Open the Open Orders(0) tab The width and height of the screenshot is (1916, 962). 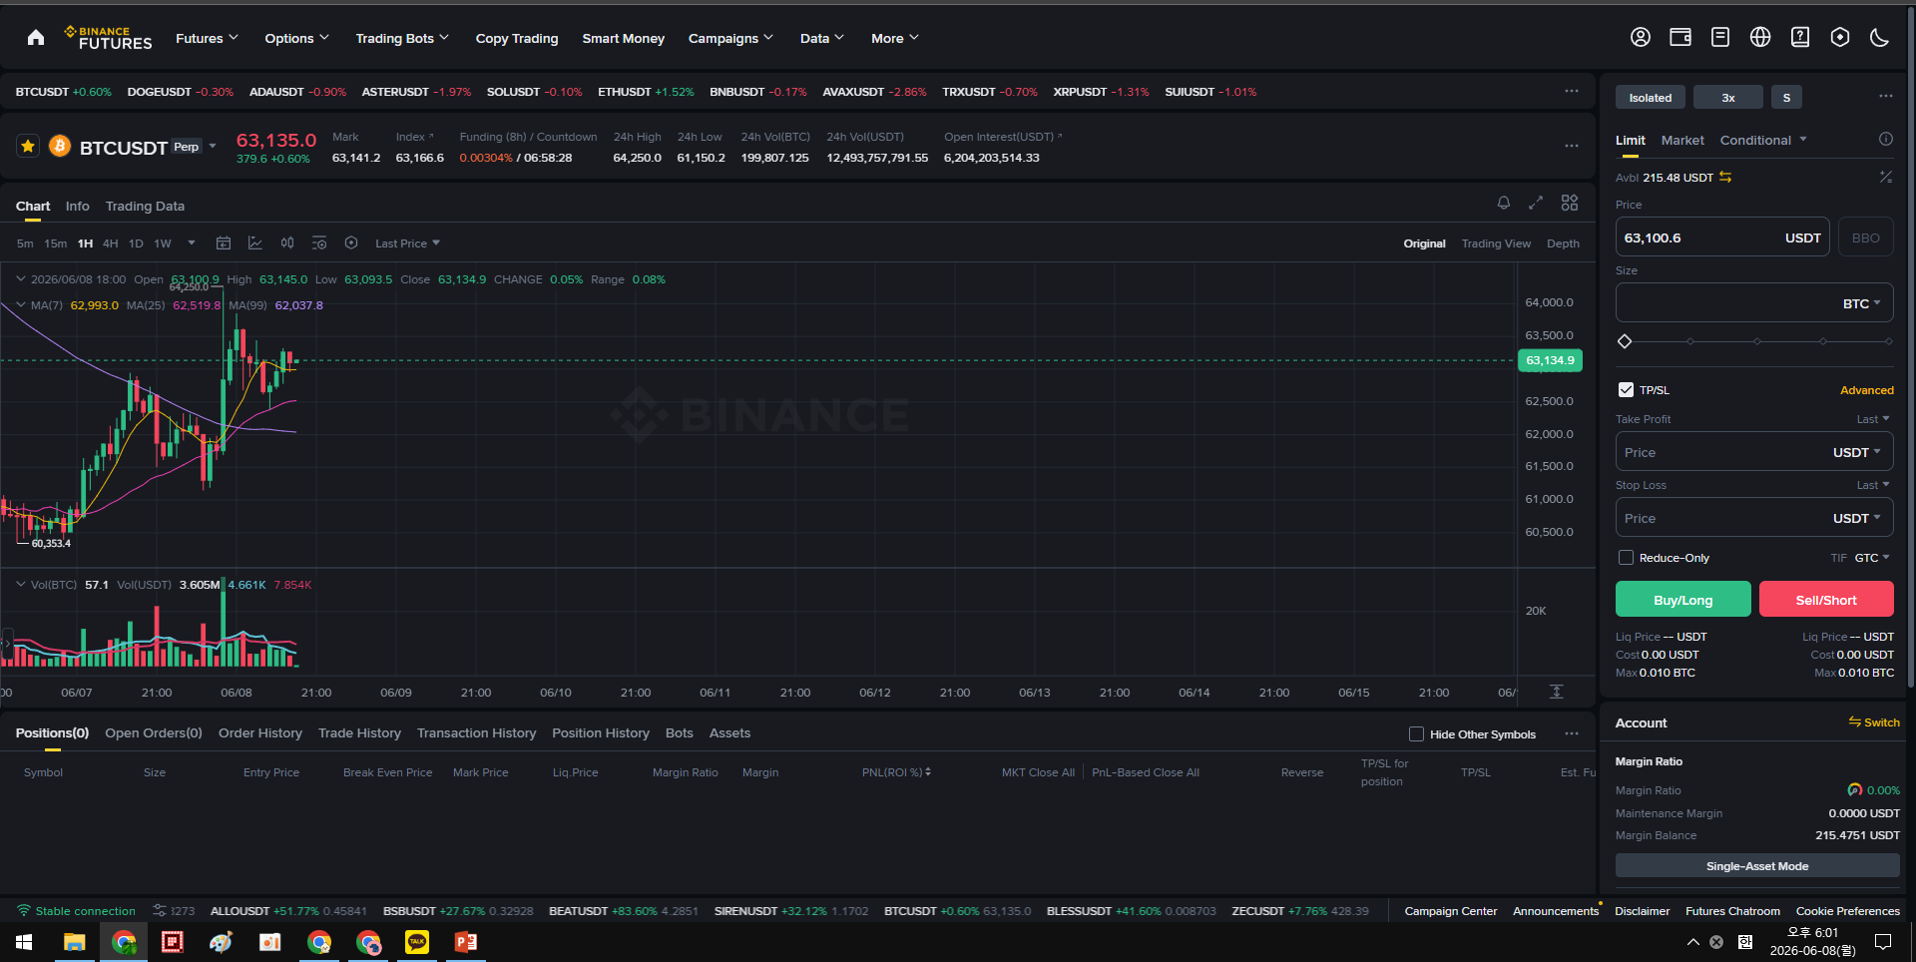153,733
